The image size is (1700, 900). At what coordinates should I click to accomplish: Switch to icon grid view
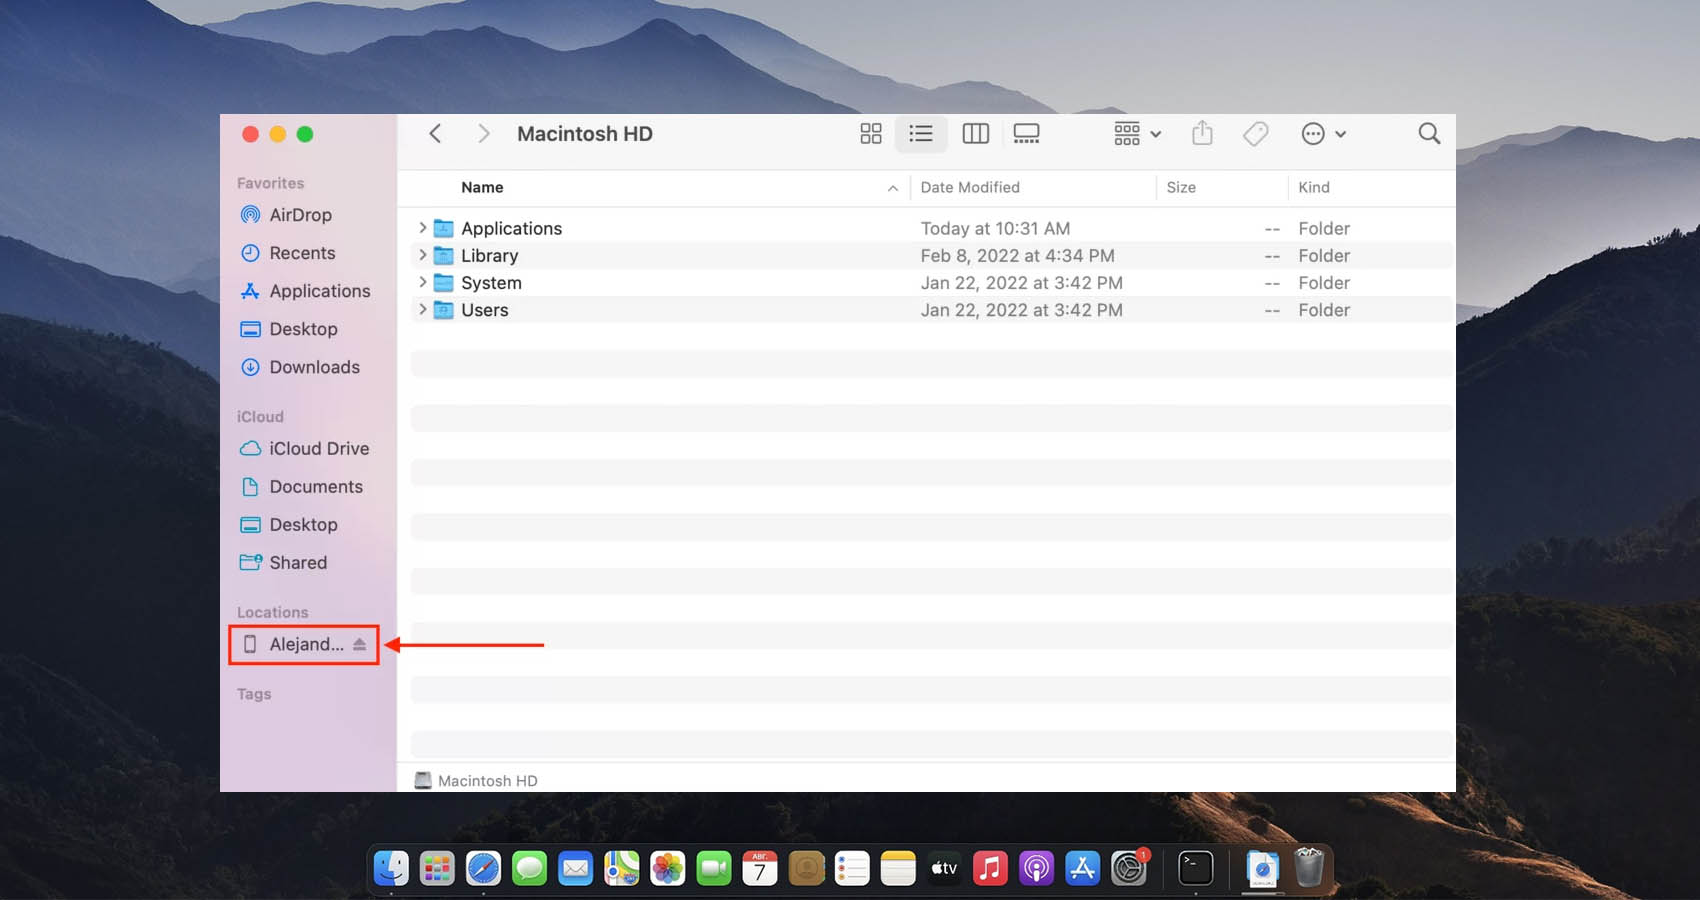pos(870,134)
